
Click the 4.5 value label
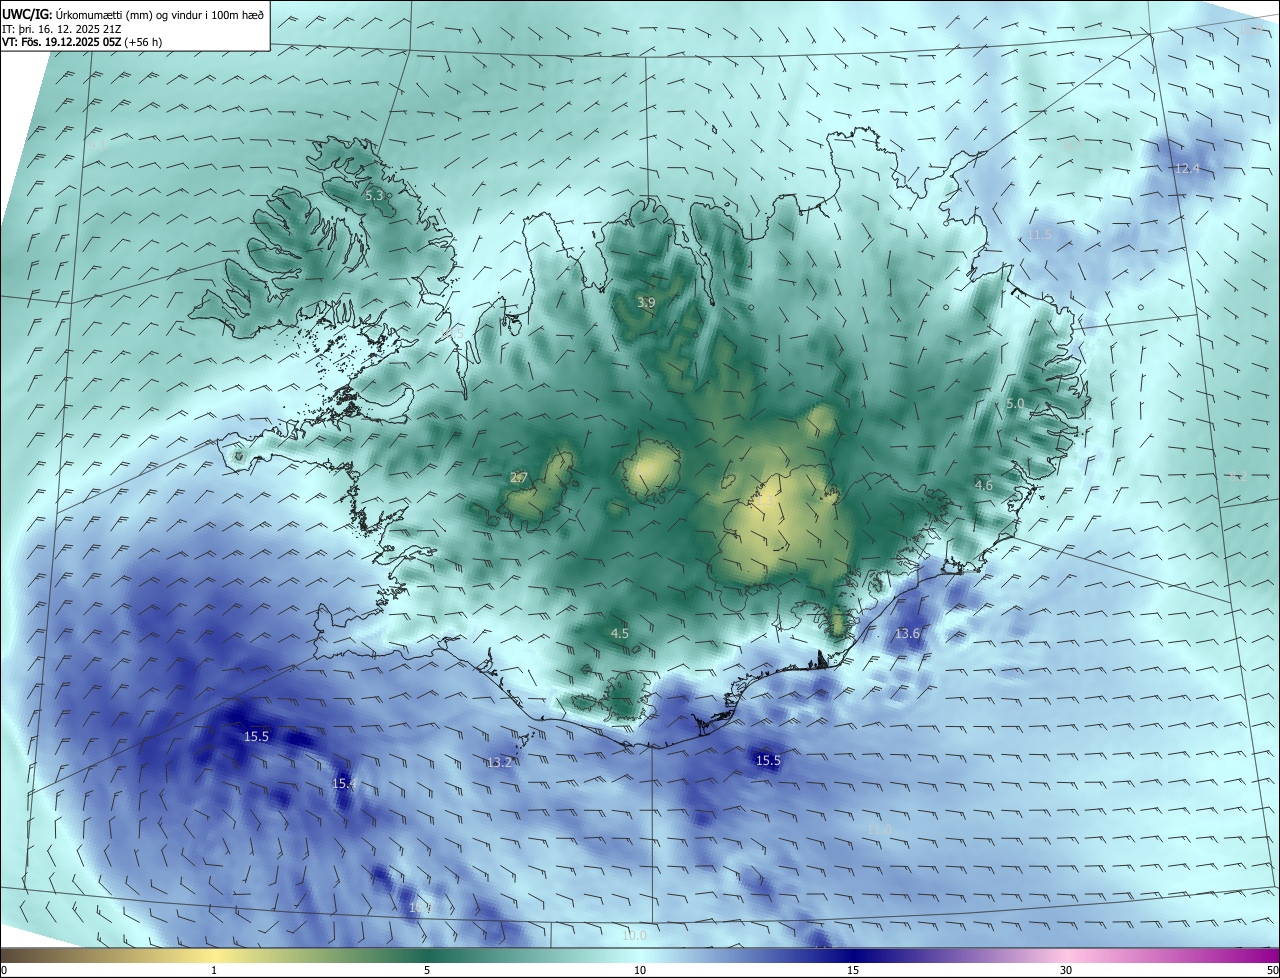620,633
